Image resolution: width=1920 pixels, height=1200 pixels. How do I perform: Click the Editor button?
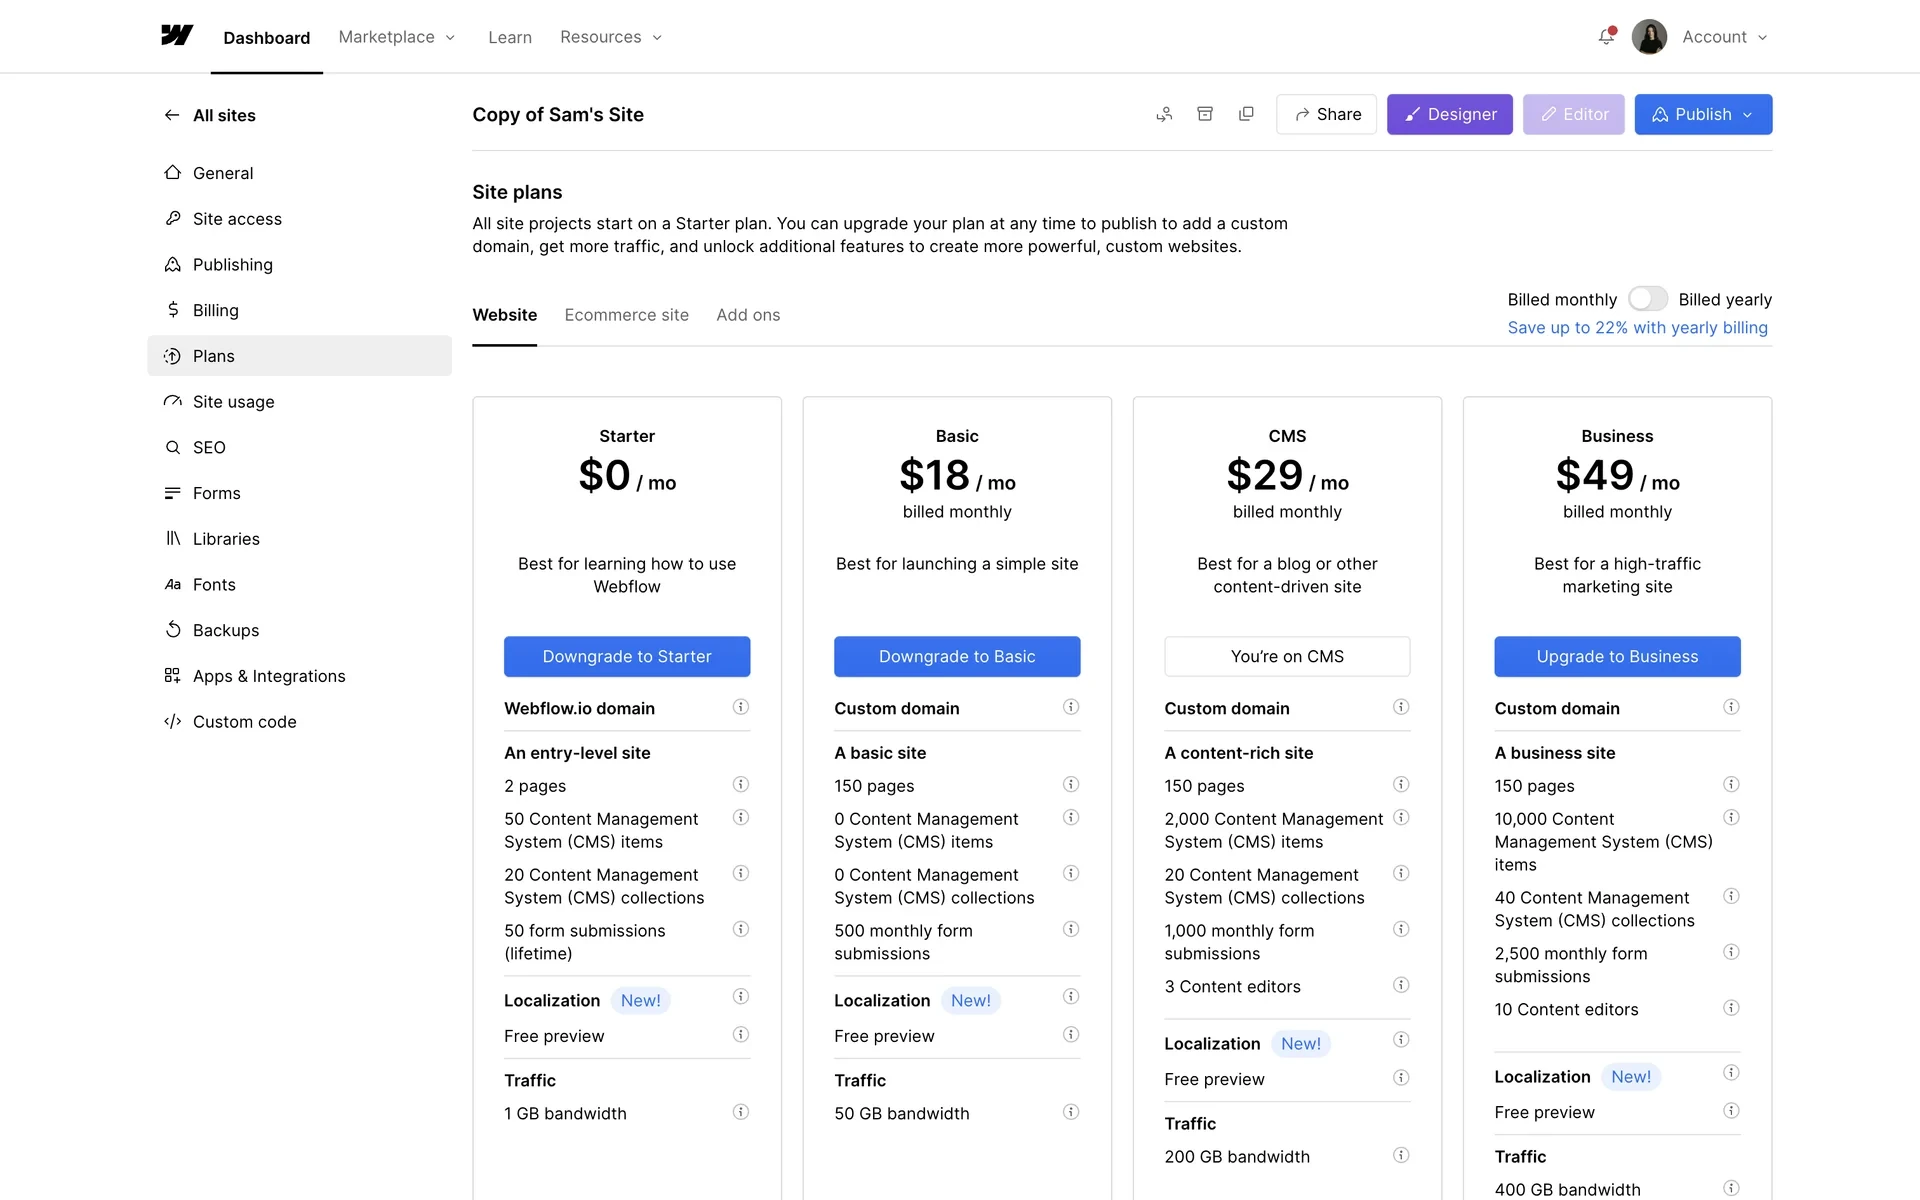(1573, 114)
